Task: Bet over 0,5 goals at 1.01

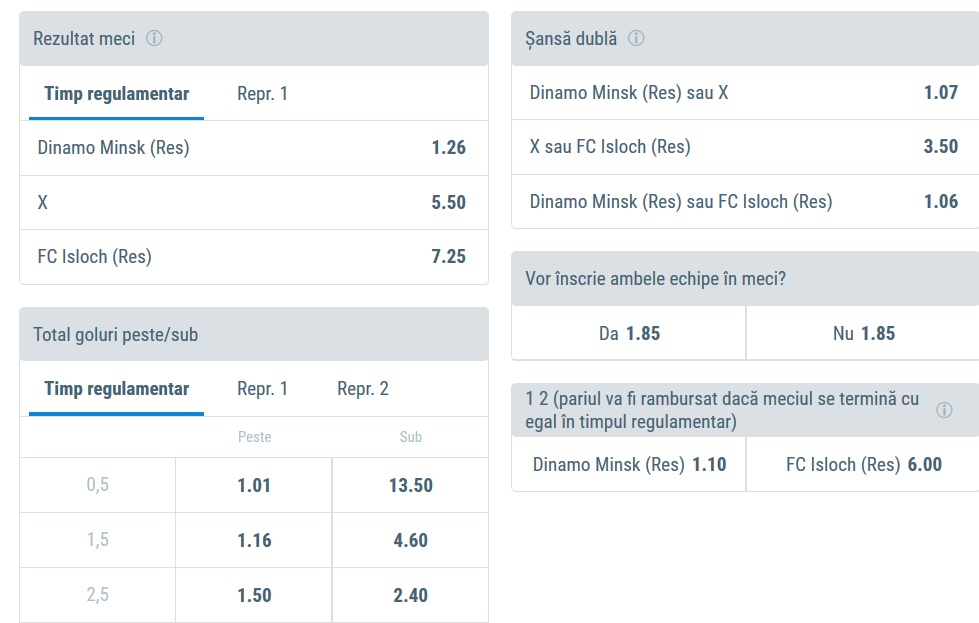Action: point(254,486)
